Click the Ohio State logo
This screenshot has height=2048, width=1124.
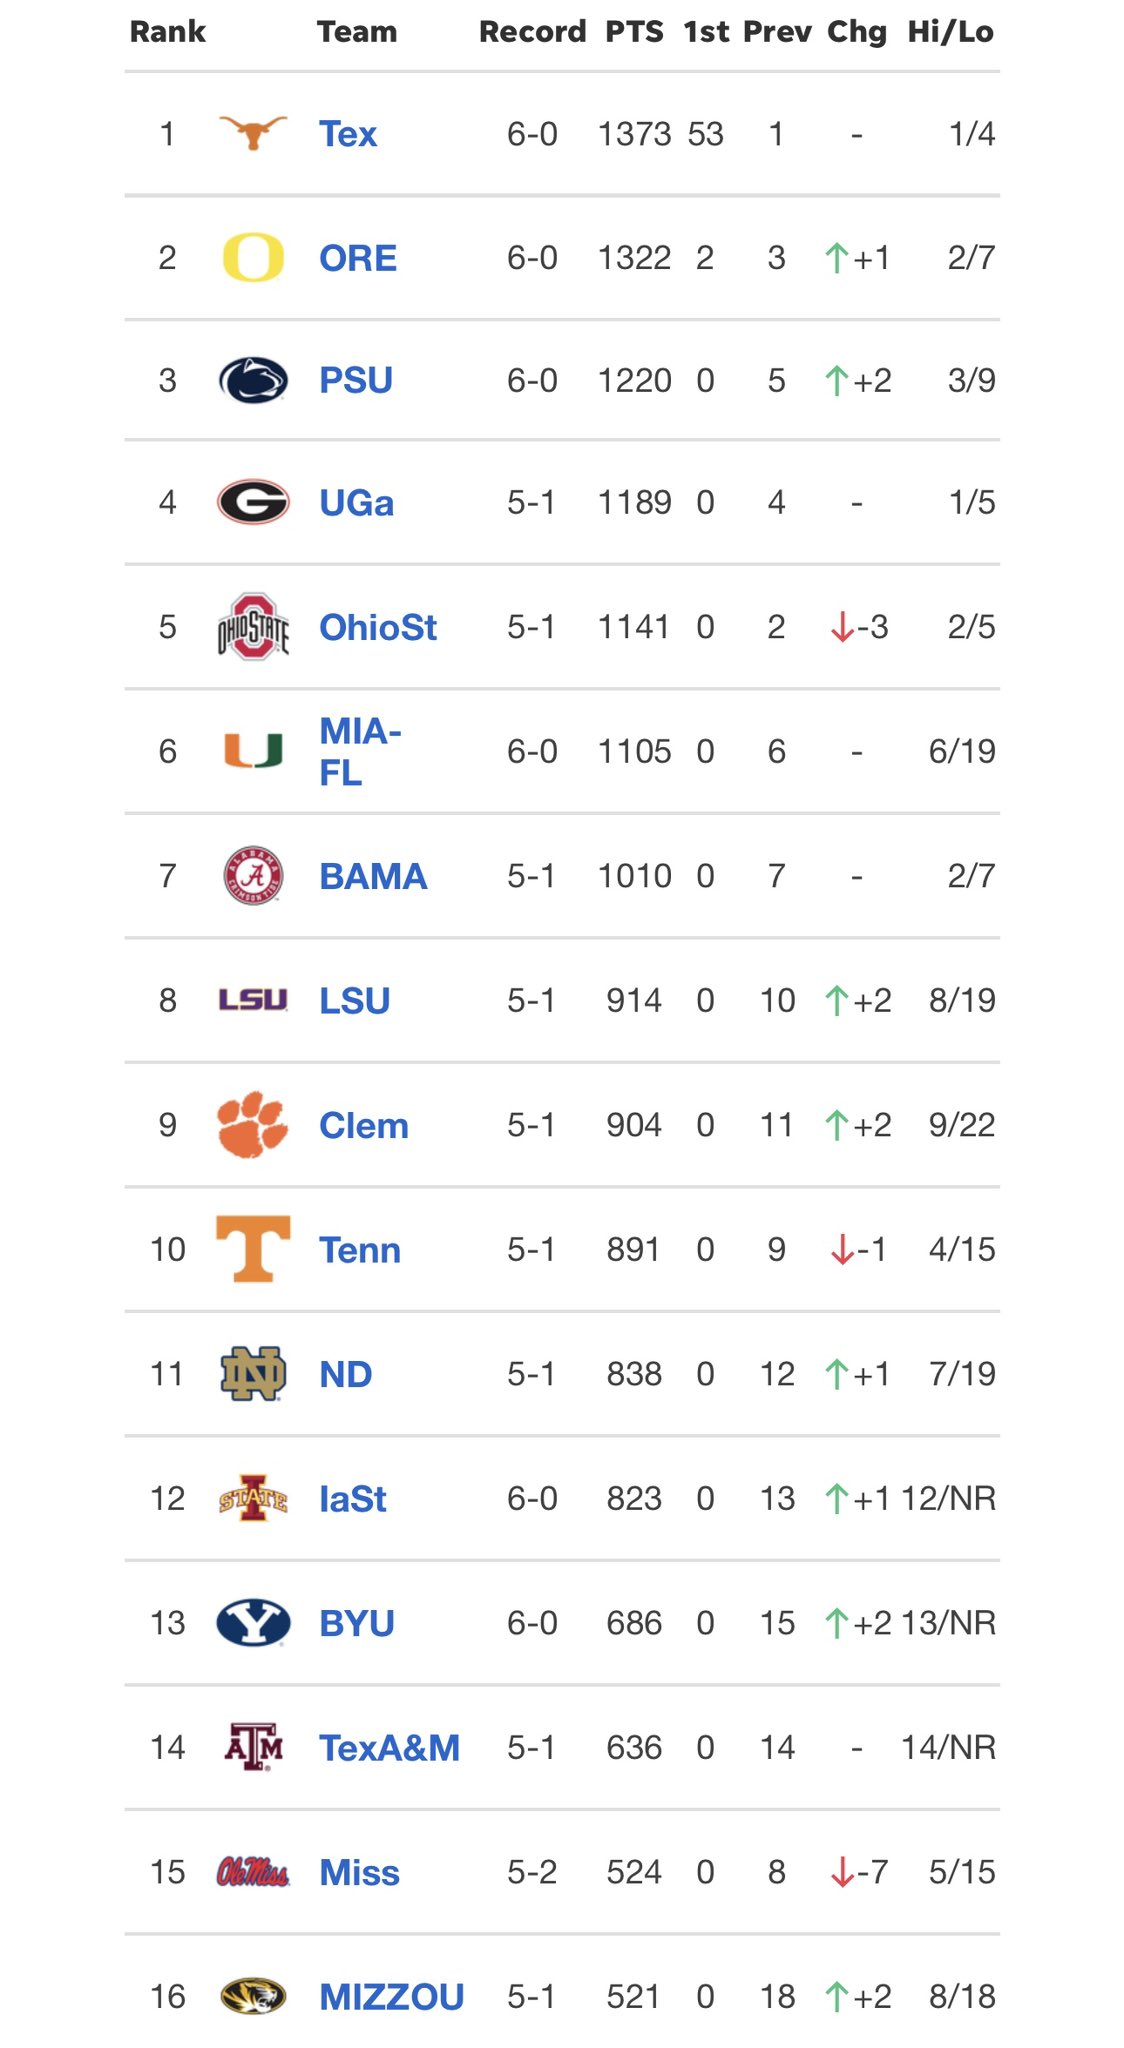pyautogui.click(x=253, y=627)
